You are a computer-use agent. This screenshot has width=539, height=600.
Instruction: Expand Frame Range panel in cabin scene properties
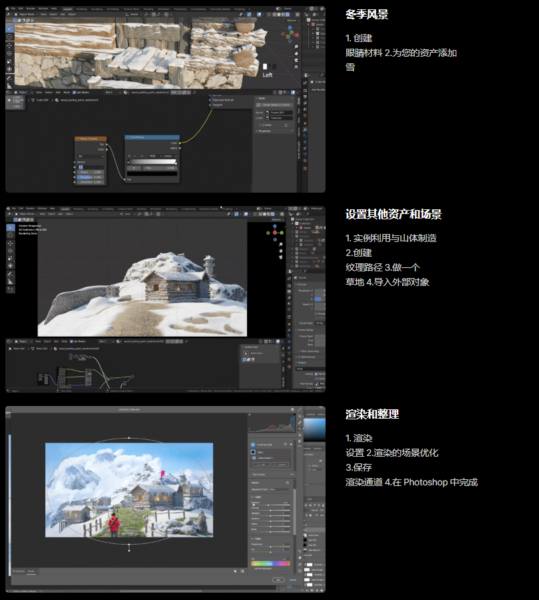(x=306, y=330)
